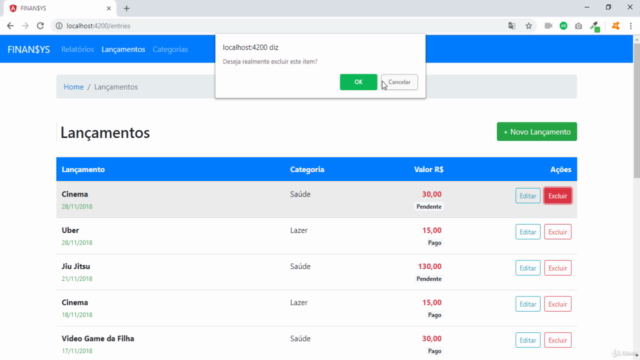Open the Categorias nav item
Viewport: 640px width, 360px height.
coord(170,49)
